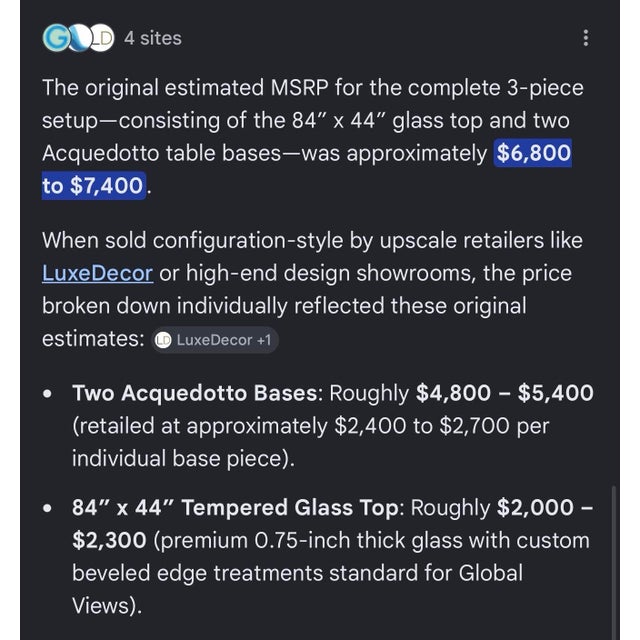Click the bold "$2,300" price
This screenshot has height=640, width=640.
(x=109, y=540)
